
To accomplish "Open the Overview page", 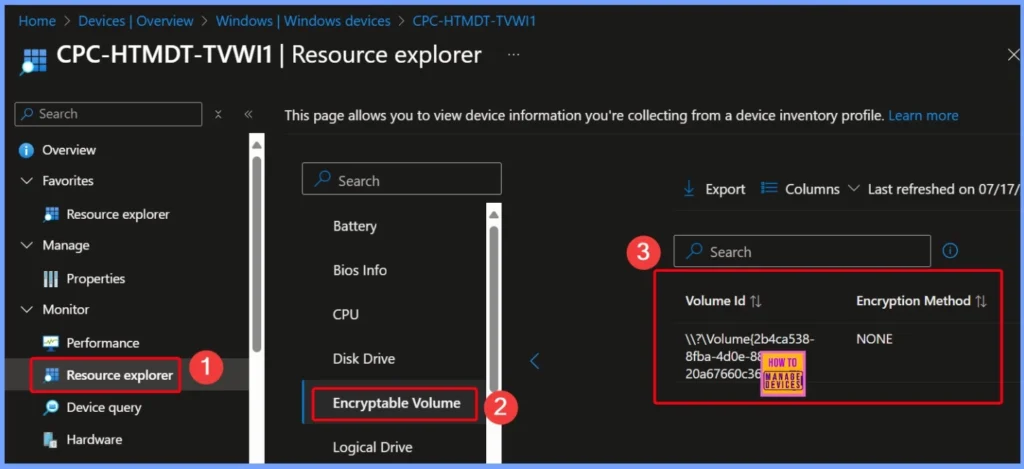I will click(x=69, y=150).
